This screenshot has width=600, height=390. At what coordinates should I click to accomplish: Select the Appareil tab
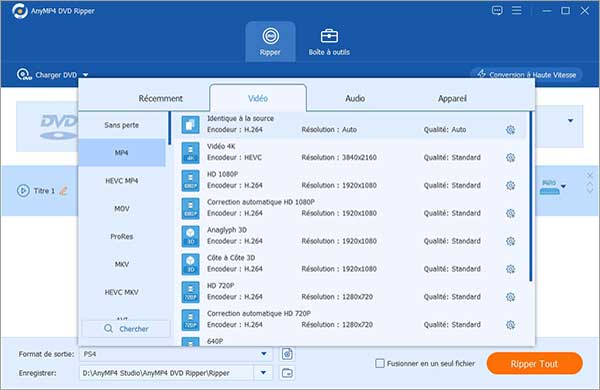452,98
